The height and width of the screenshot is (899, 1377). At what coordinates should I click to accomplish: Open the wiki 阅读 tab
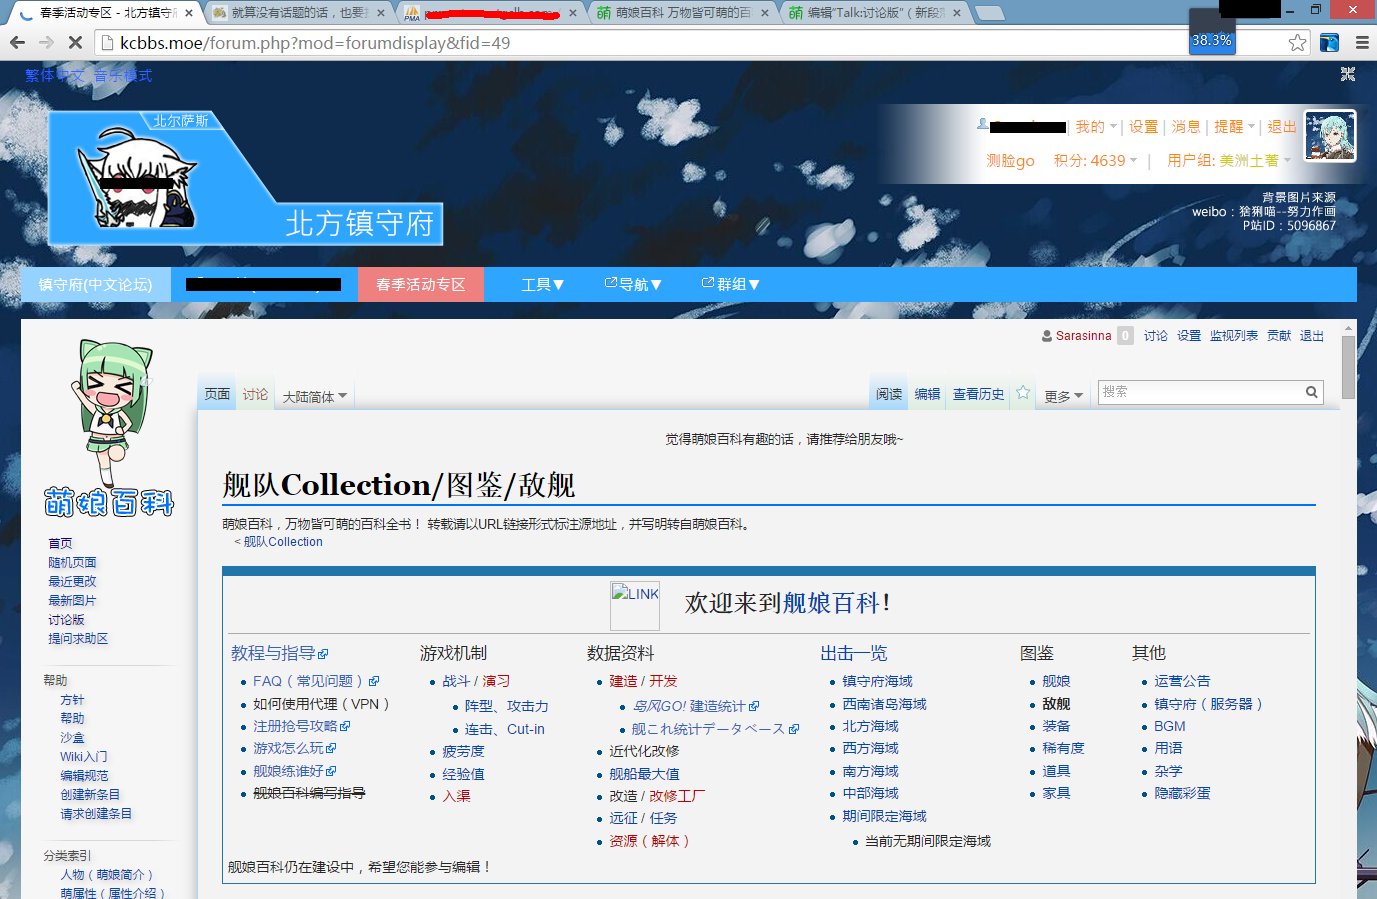[889, 394]
